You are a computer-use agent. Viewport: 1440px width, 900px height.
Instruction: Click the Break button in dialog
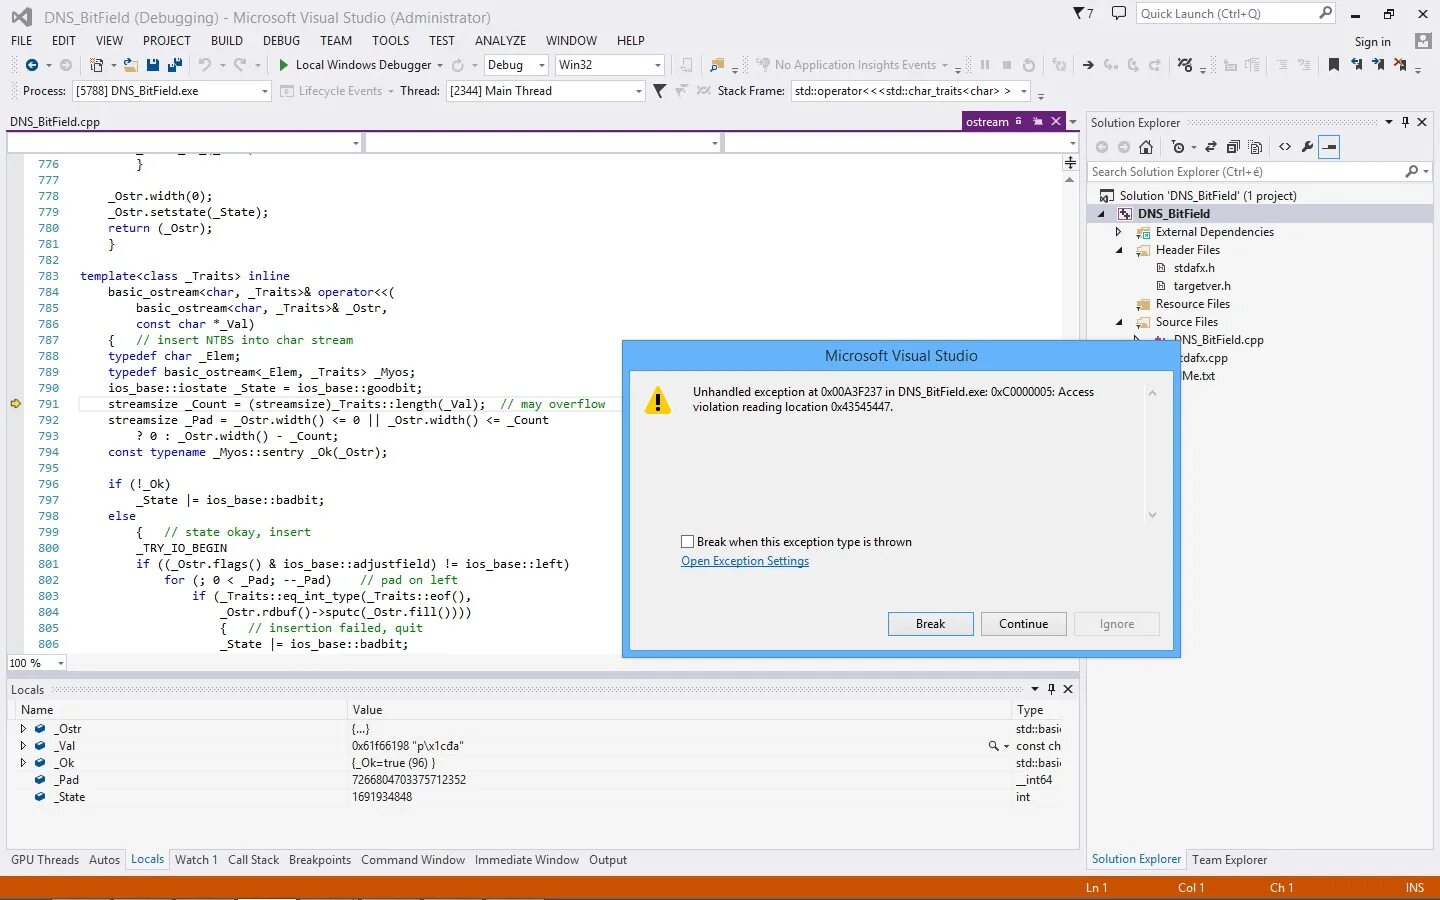(x=930, y=624)
